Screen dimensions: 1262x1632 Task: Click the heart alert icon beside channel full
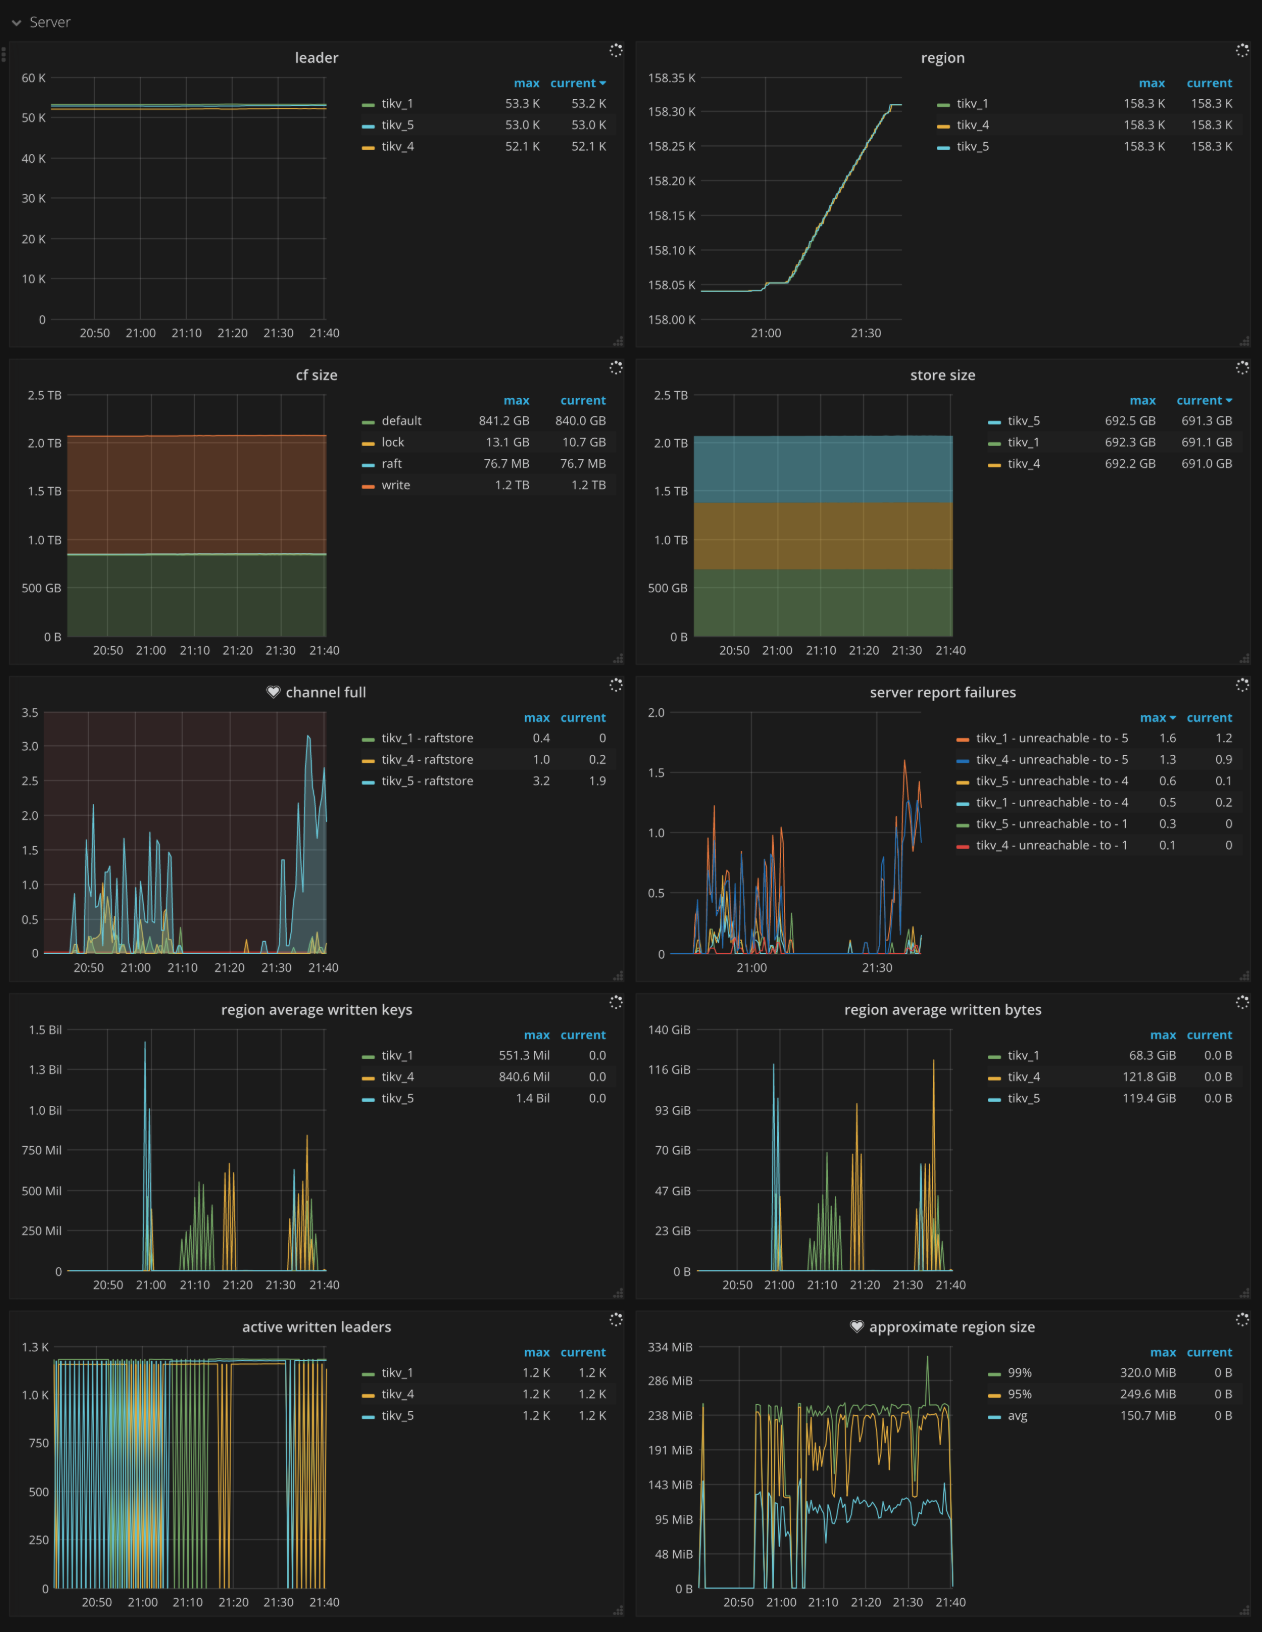pyautogui.click(x=273, y=692)
